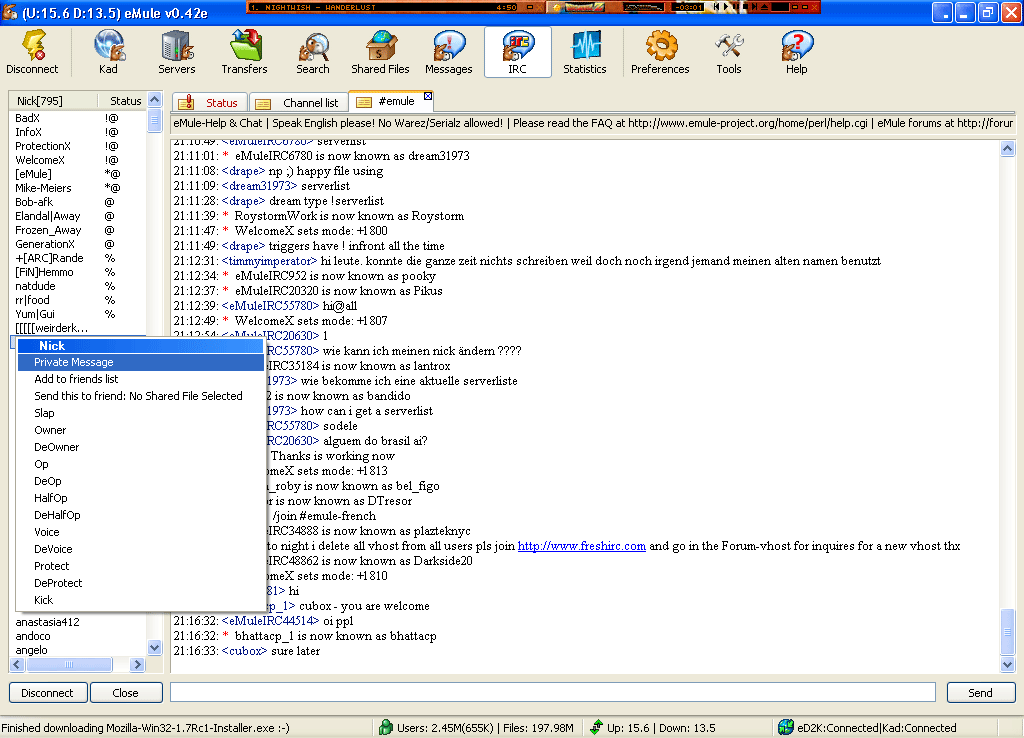Viewport: 1024px width, 738px height.
Task: Select natdude in the nick list
Action: [35, 286]
